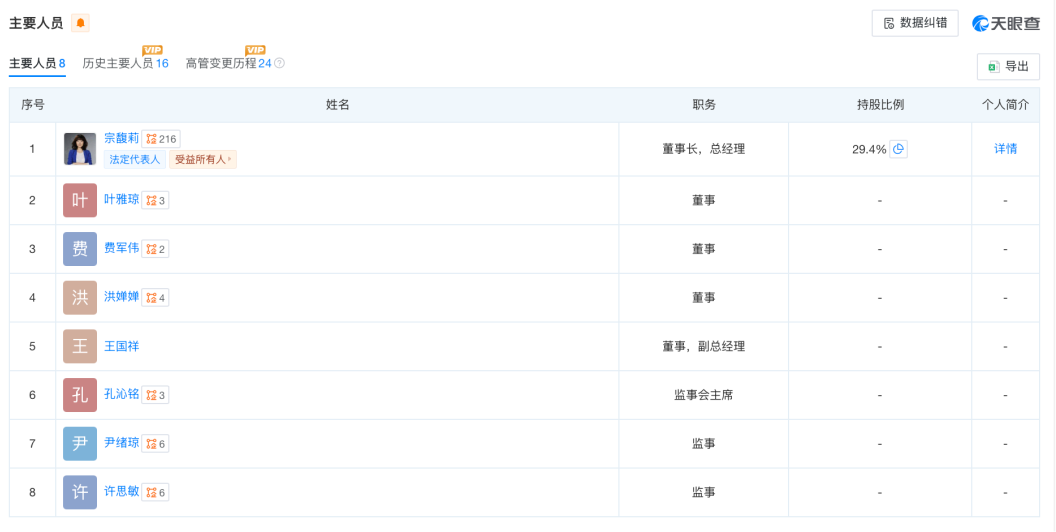
Task: Click 叶雅琼's related companies badge
Action: (155, 200)
